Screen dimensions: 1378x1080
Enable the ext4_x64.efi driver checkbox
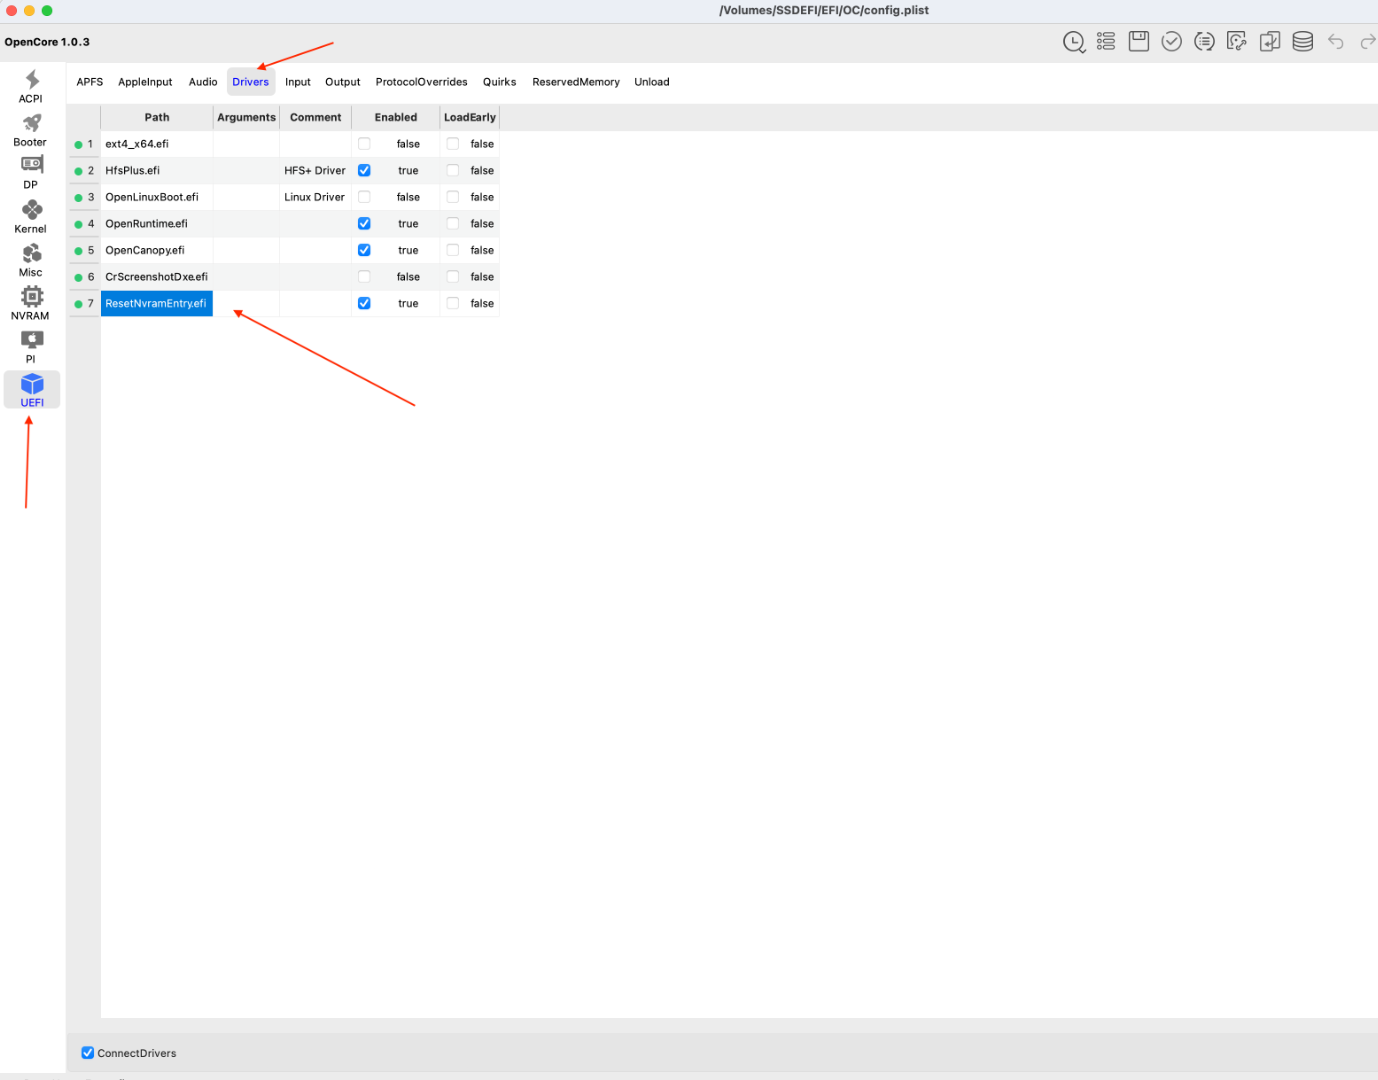[x=364, y=144]
